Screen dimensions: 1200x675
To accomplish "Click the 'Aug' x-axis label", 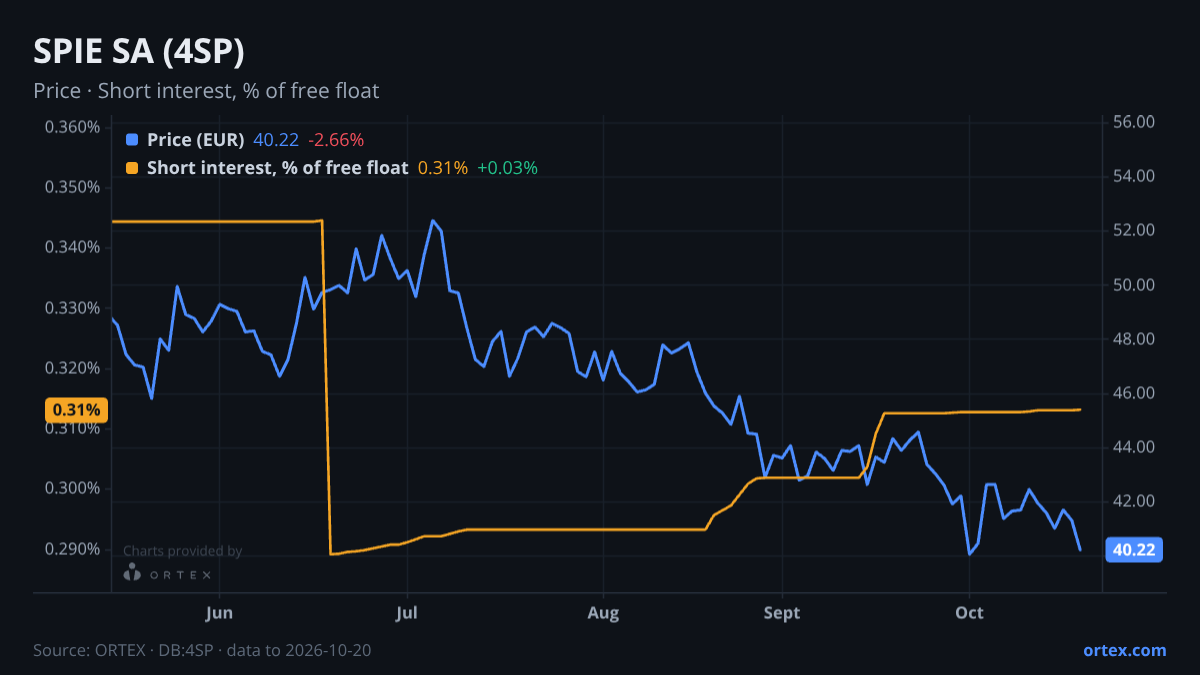I will point(603,612).
